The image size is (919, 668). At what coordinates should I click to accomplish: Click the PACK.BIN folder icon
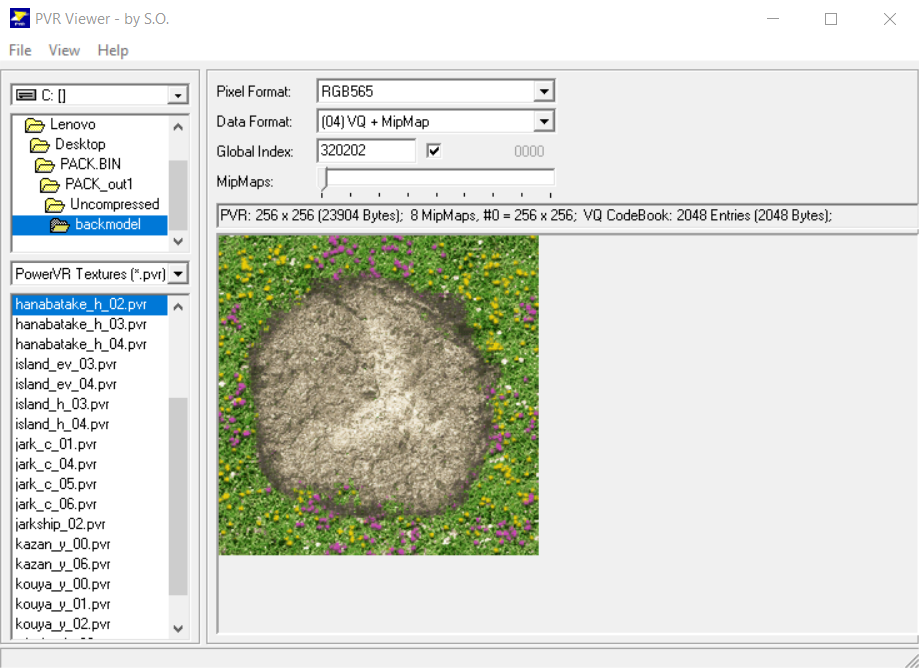click(x=45, y=165)
